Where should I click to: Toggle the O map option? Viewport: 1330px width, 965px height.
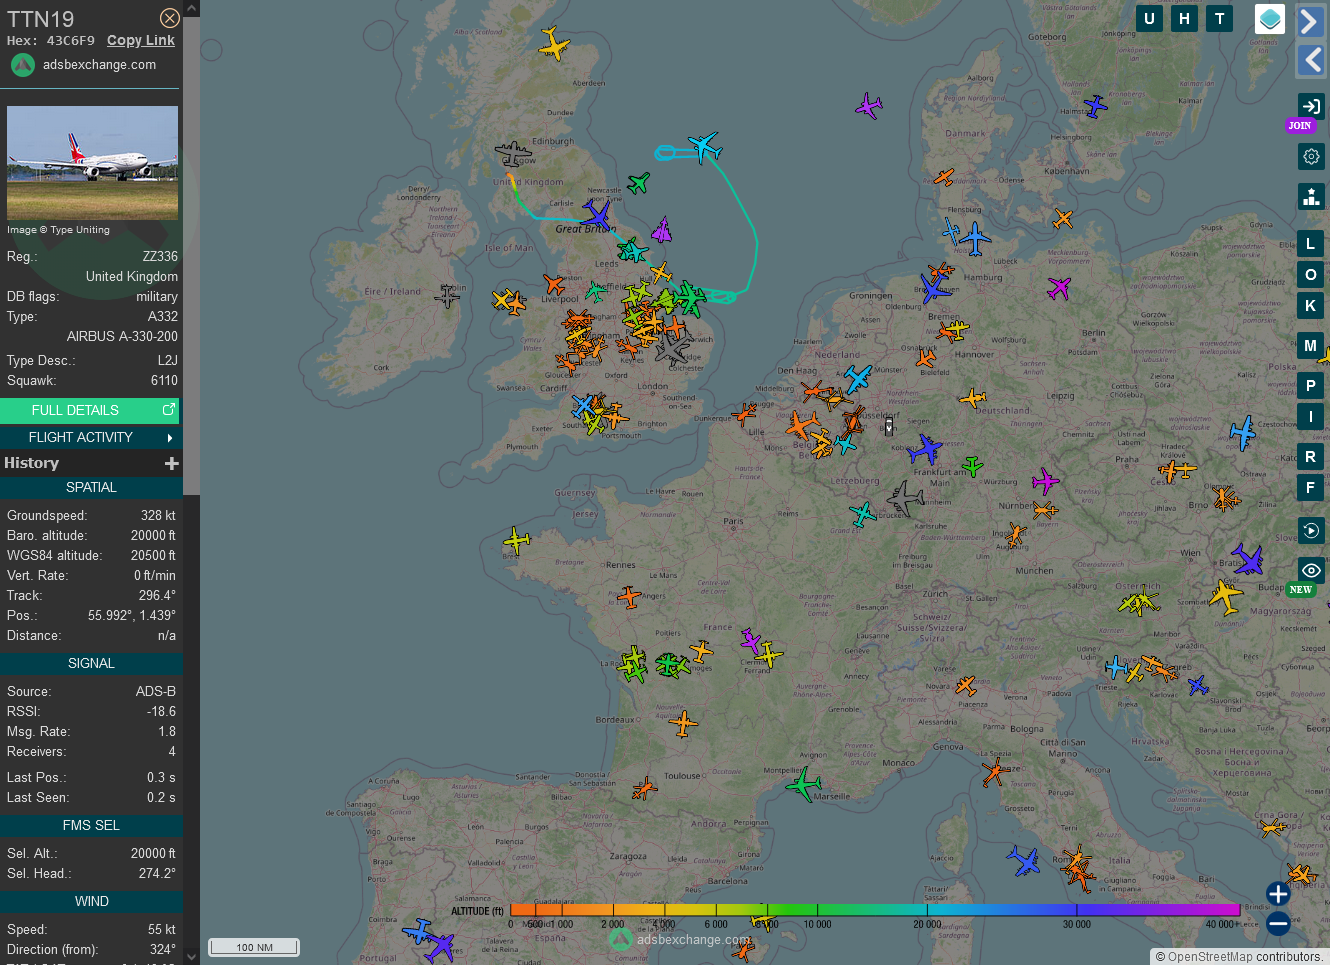click(1311, 274)
